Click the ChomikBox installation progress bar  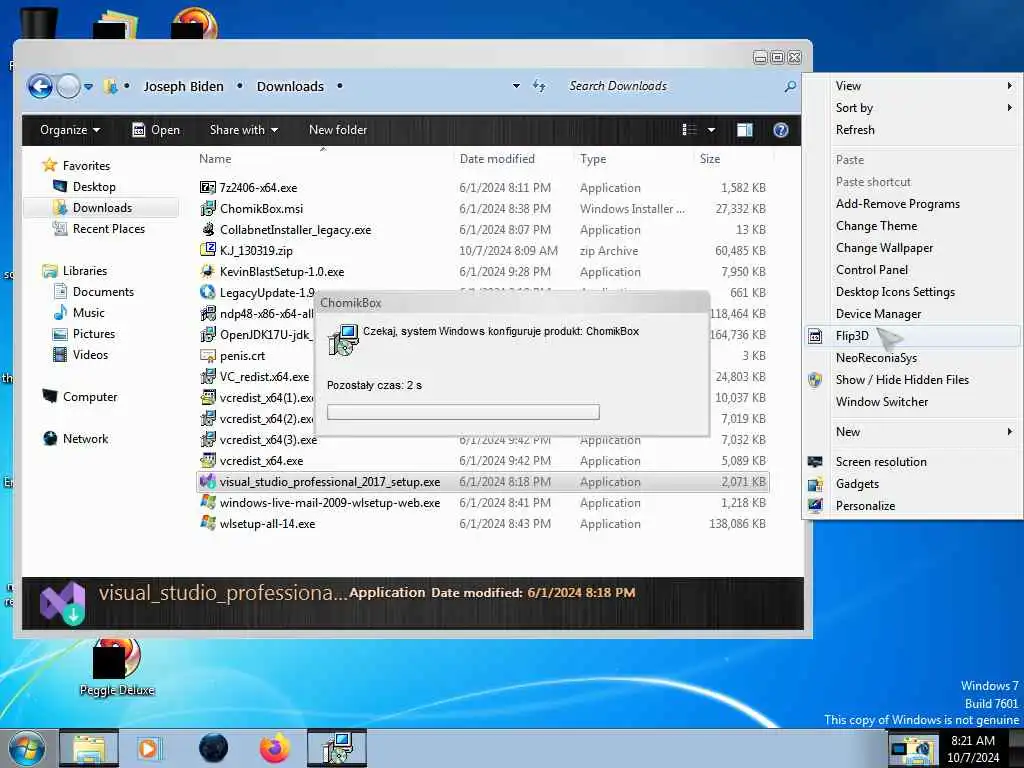(x=463, y=412)
